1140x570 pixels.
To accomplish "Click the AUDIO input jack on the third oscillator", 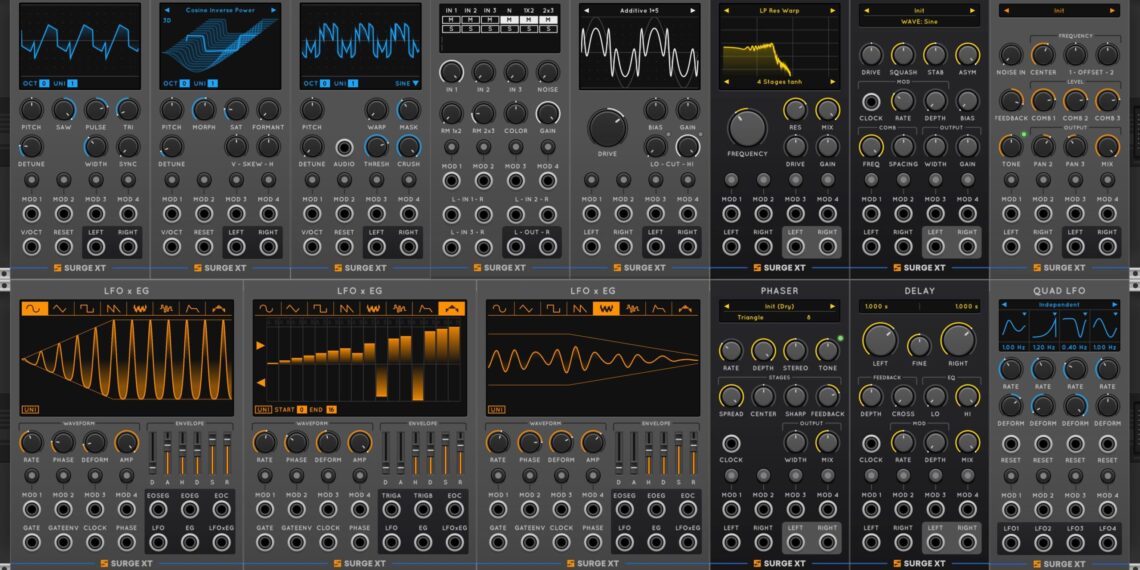I will [x=344, y=147].
